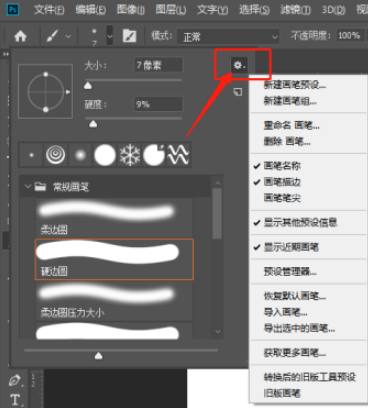Choose 旧版画笔 menu item
The width and height of the screenshot is (368, 408).
pos(282,393)
